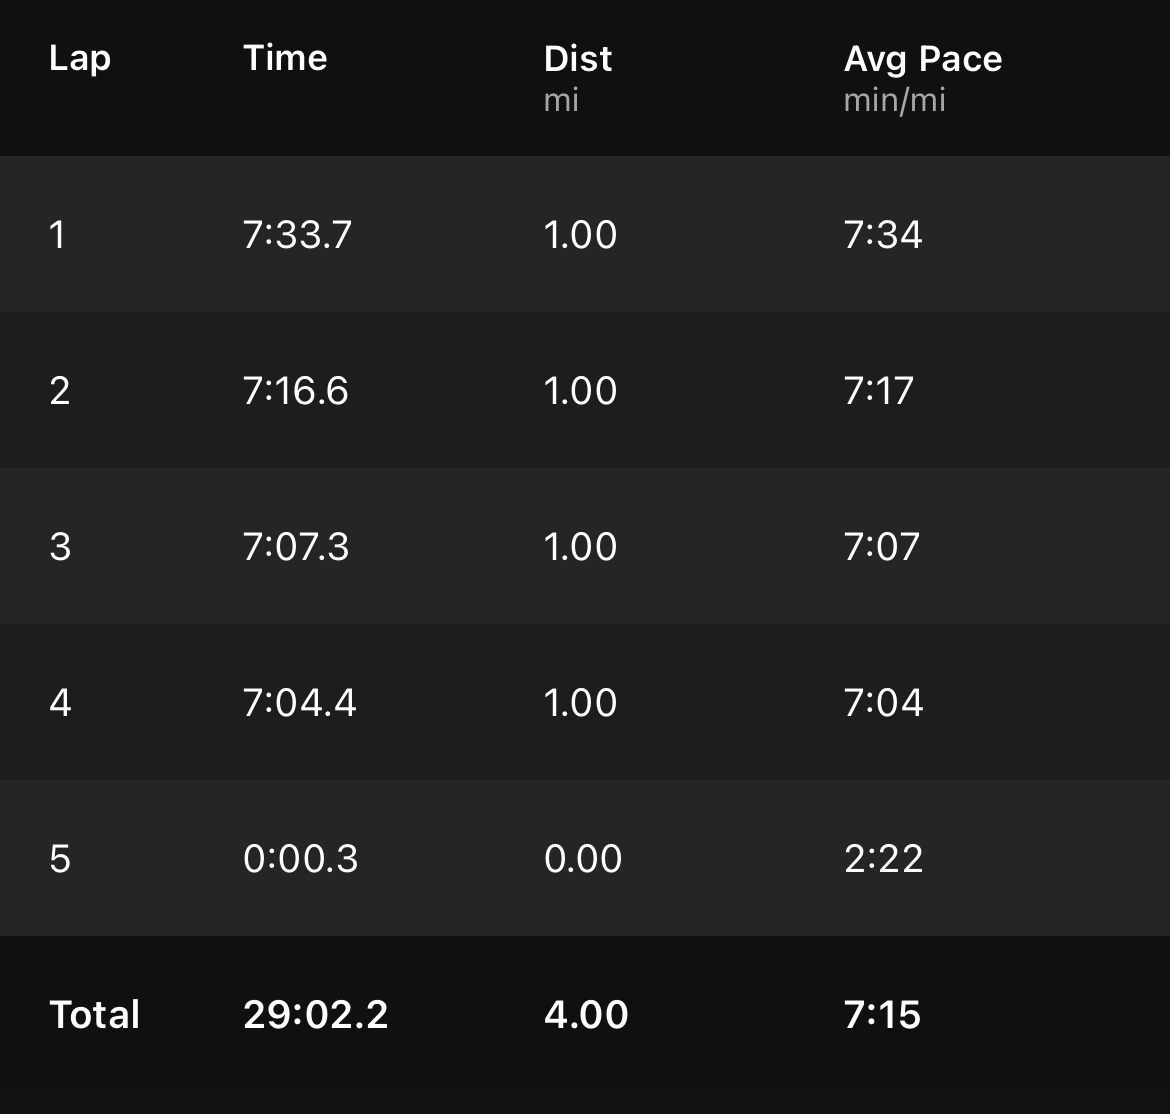Click the Time column header

click(x=285, y=58)
